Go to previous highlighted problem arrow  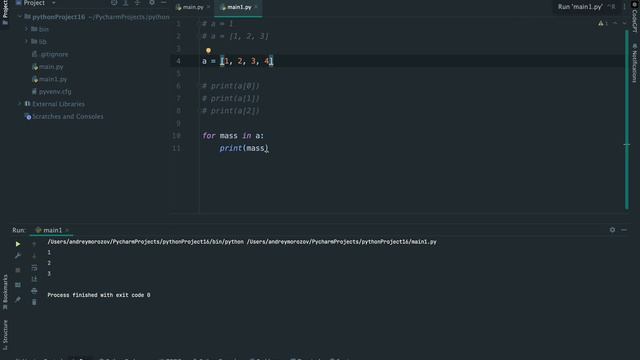(x=615, y=24)
